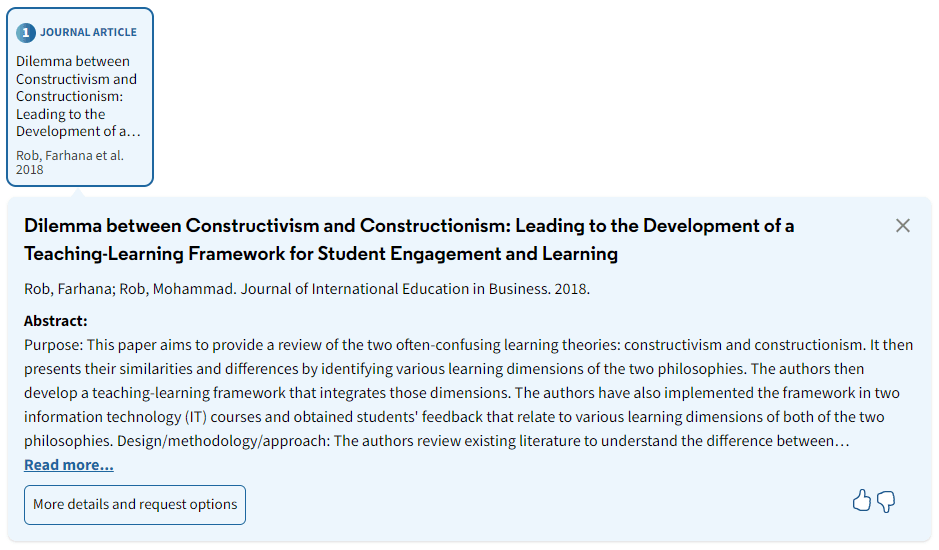
Task: Click the thumbs down feedback icon
Action: [x=886, y=501]
